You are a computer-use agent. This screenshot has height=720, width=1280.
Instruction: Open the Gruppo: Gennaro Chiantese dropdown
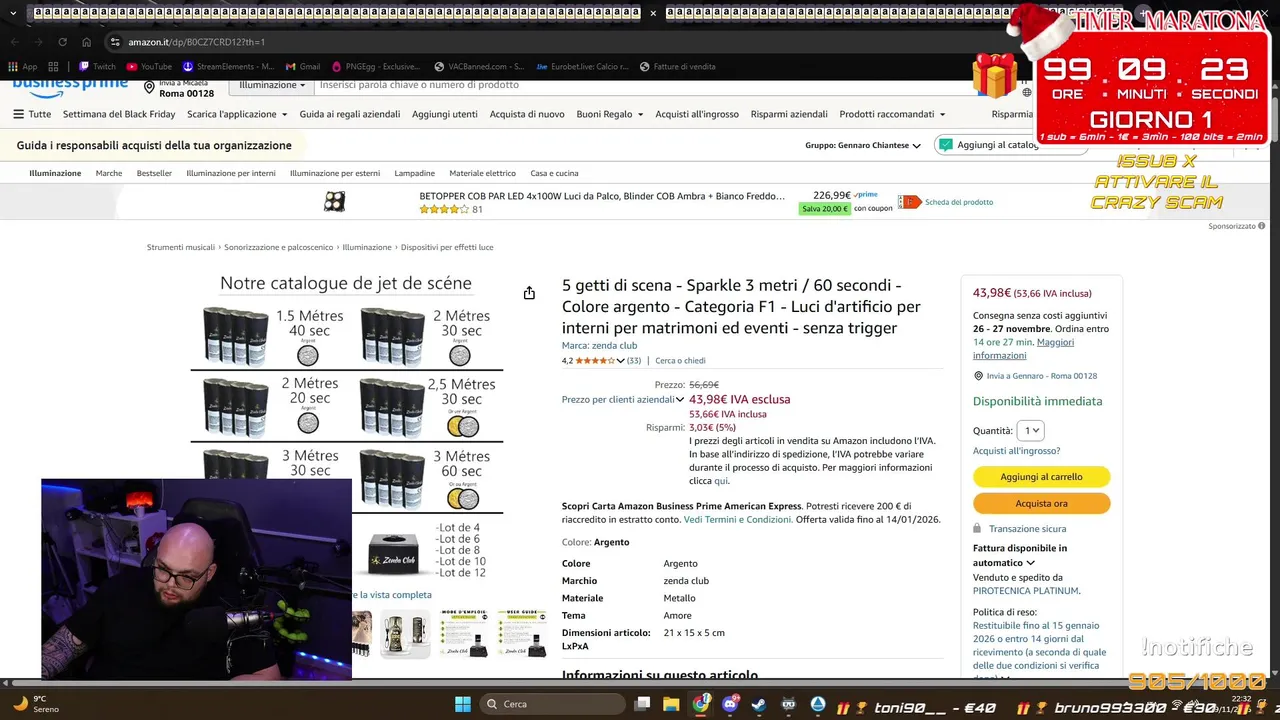863,145
